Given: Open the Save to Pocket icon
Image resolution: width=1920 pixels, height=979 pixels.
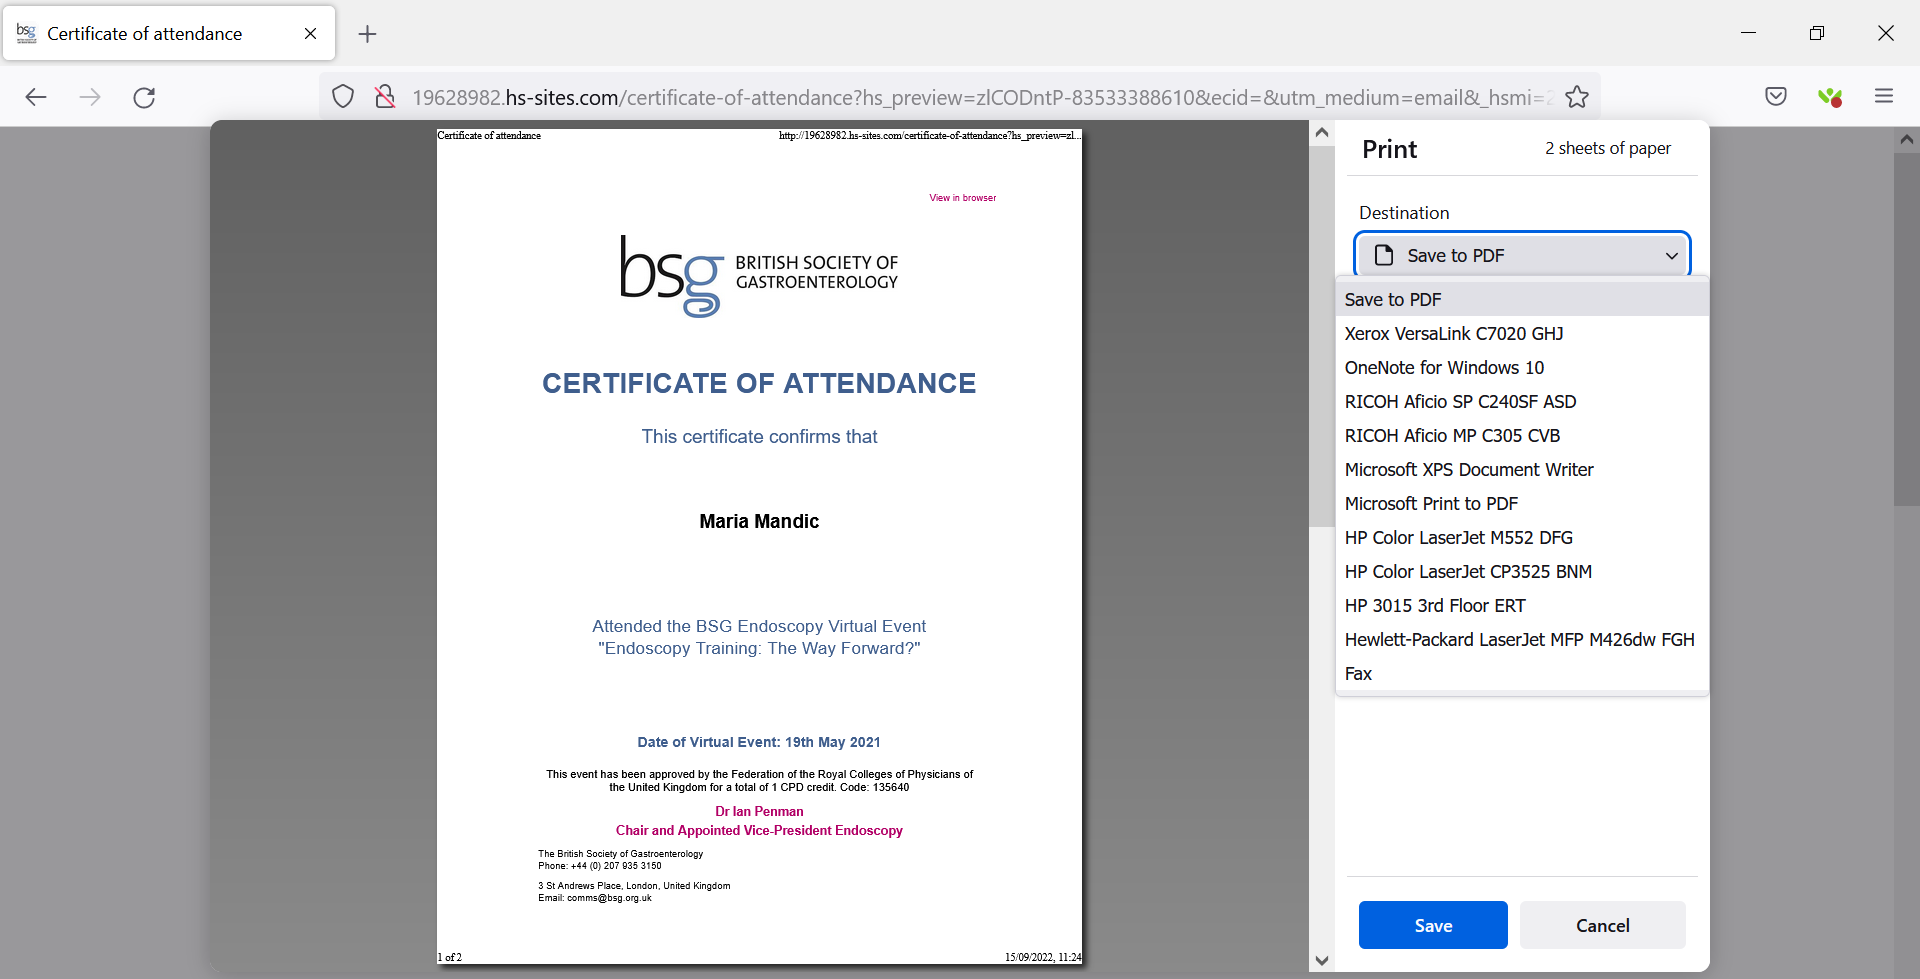Looking at the screenshot, I should [x=1776, y=97].
